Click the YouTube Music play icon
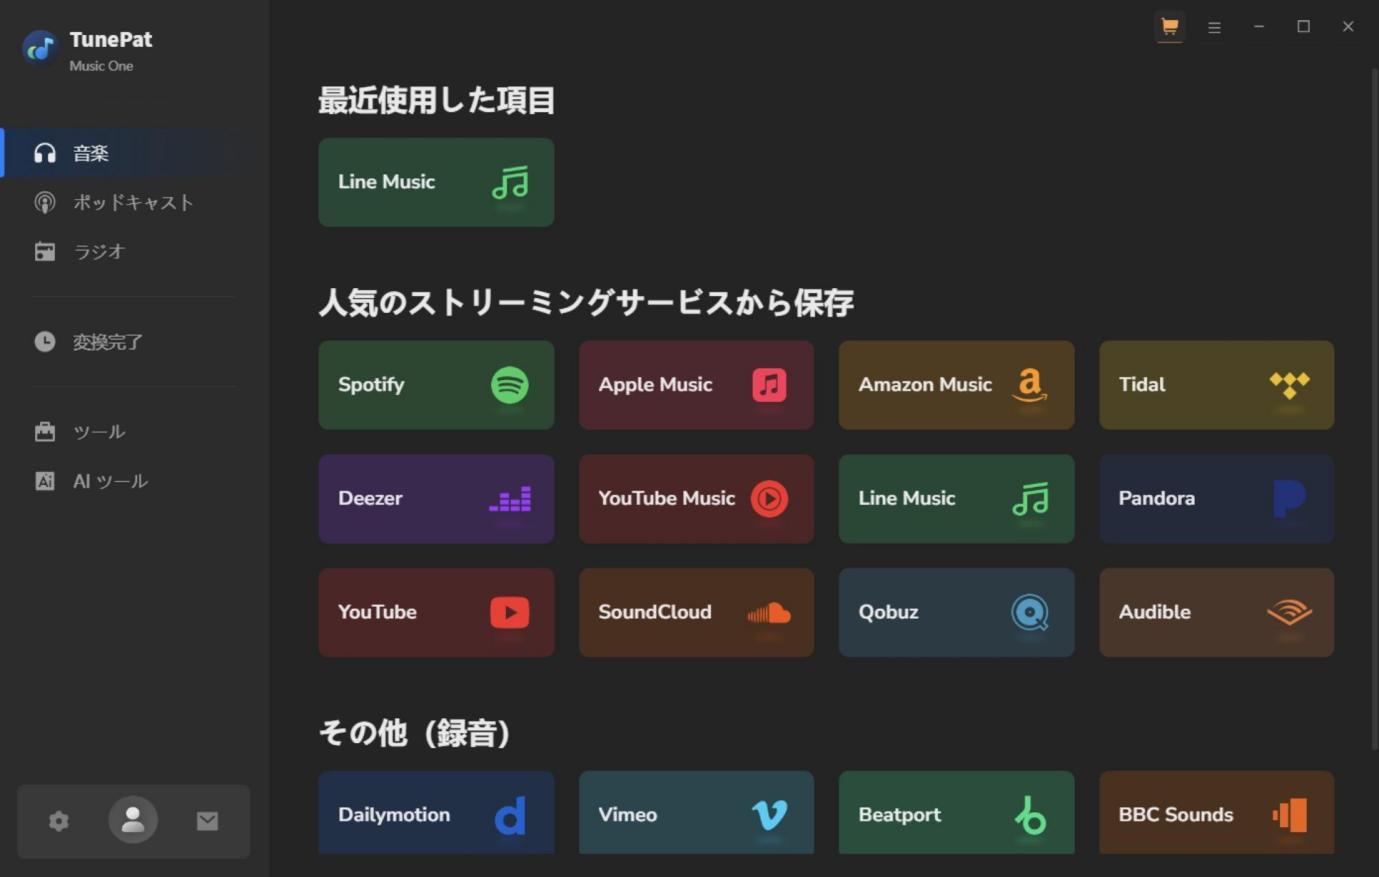Viewport: 1379px width, 877px height. tap(769, 498)
